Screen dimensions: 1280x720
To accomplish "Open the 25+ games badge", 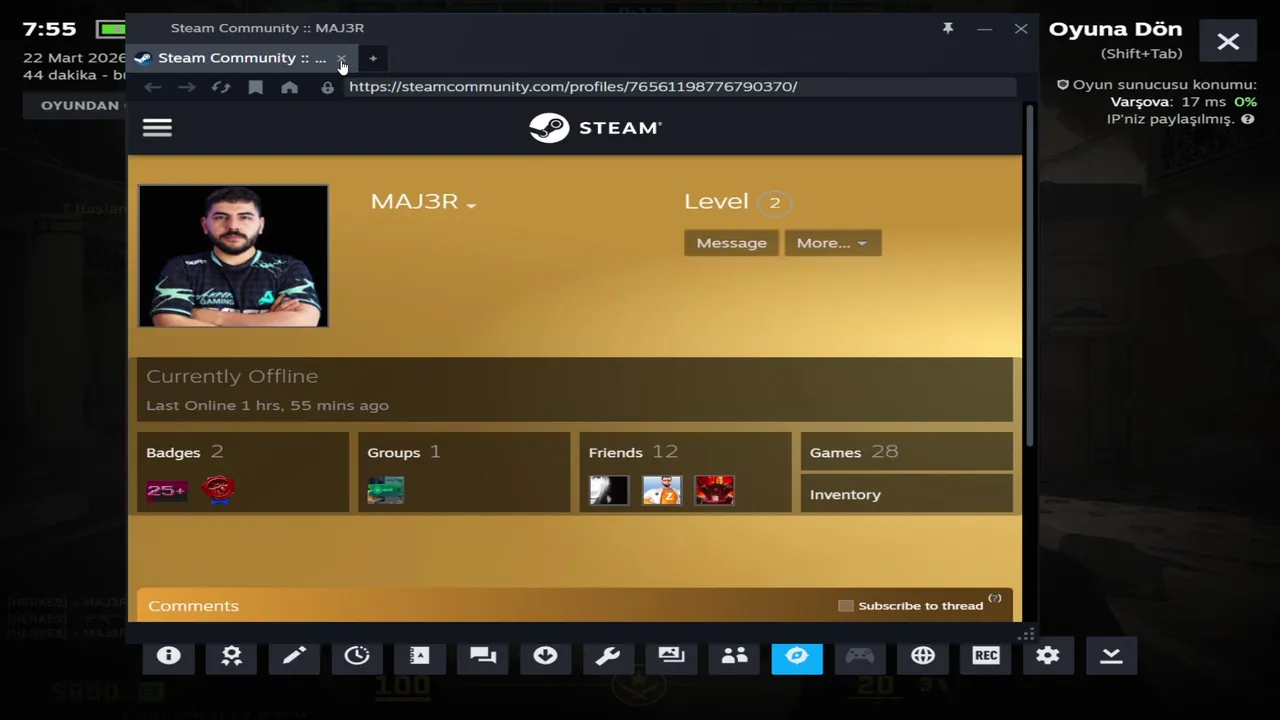I will (x=166, y=490).
